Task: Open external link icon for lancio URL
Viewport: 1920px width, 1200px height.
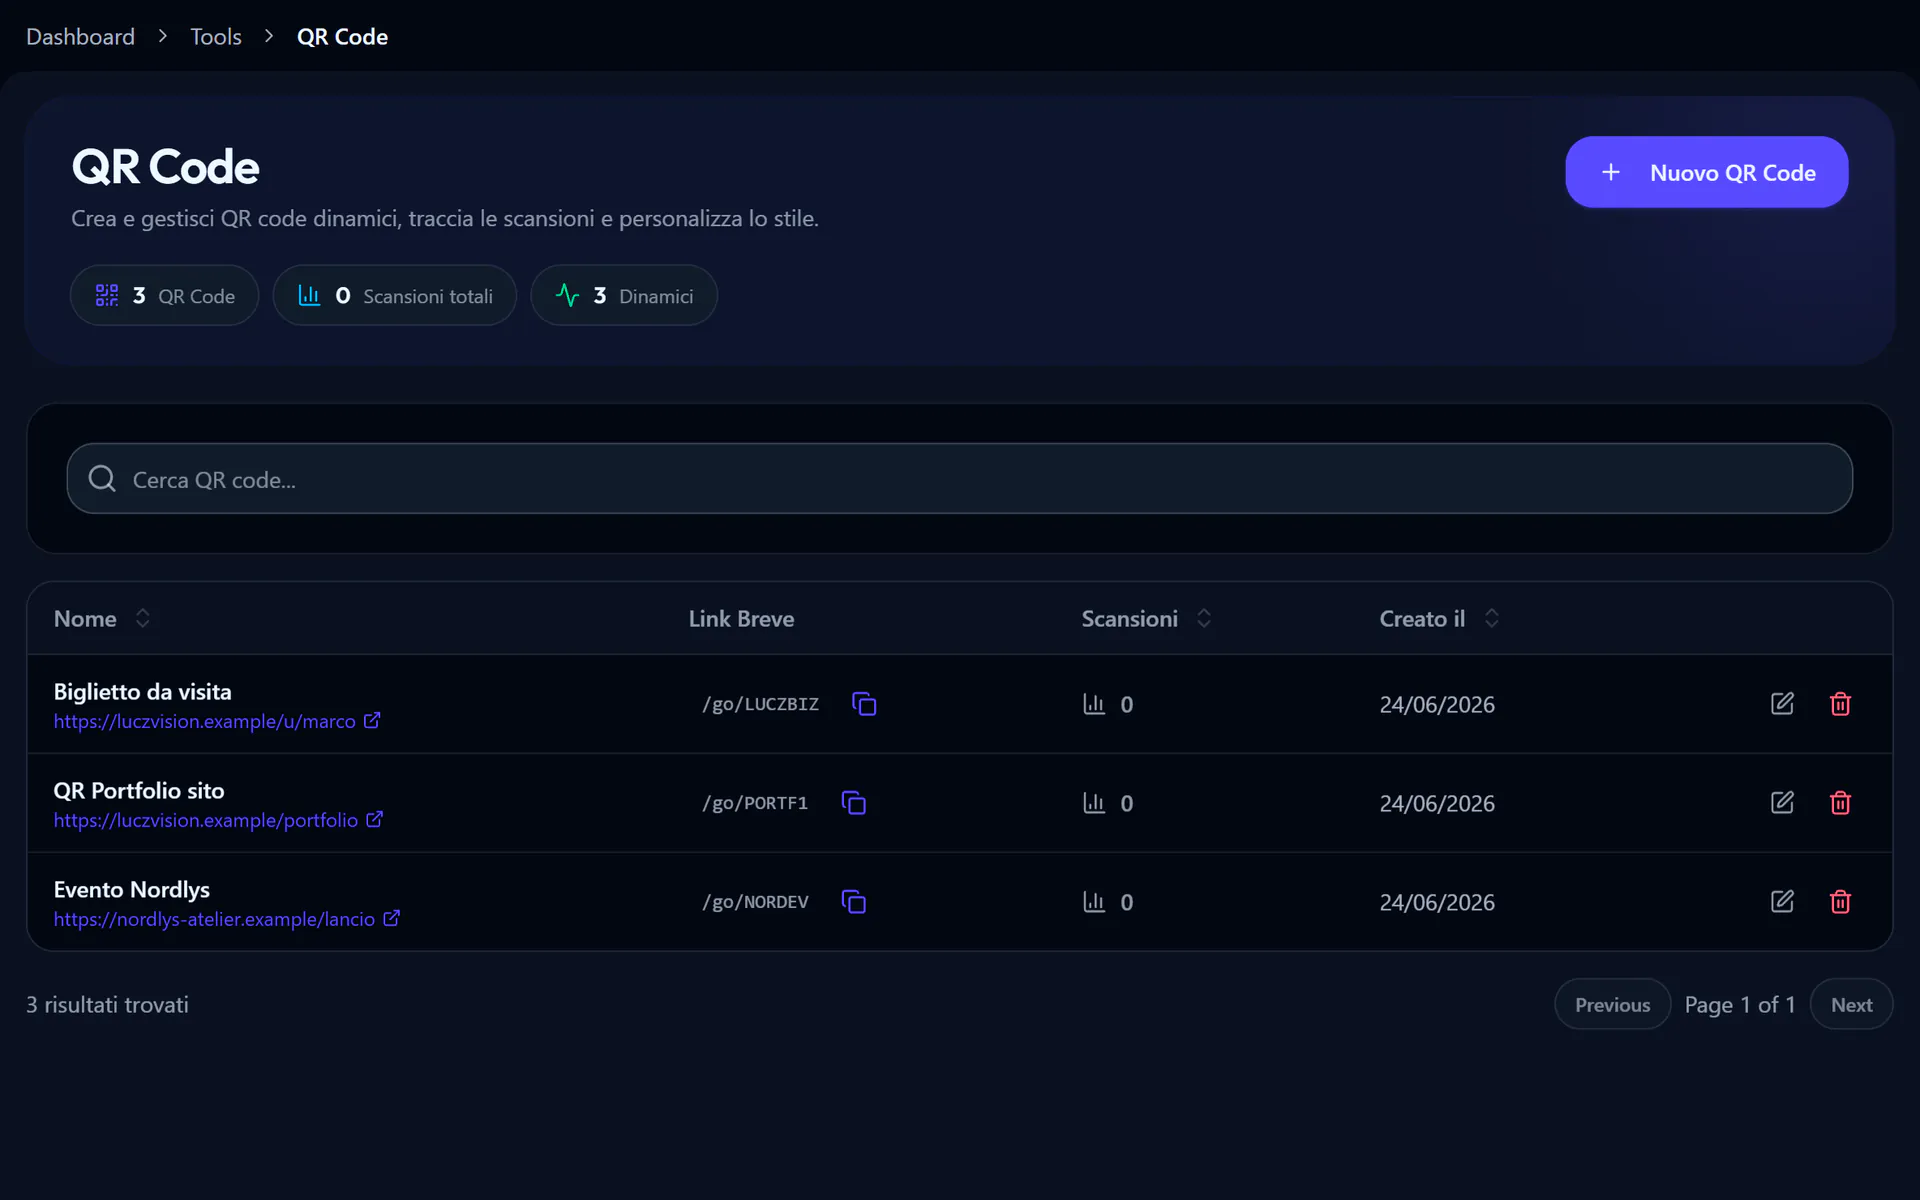Action: point(392,918)
